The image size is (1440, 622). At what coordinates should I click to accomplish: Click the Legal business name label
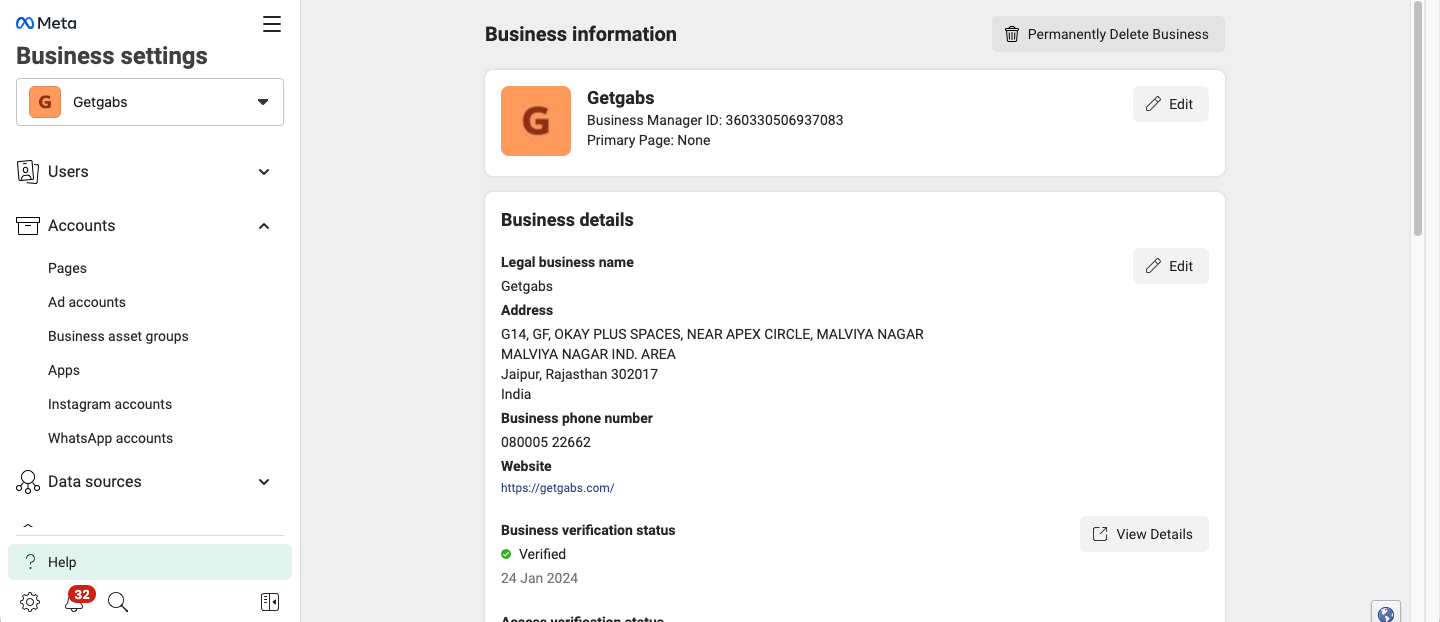pyautogui.click(x=567, y=262)
